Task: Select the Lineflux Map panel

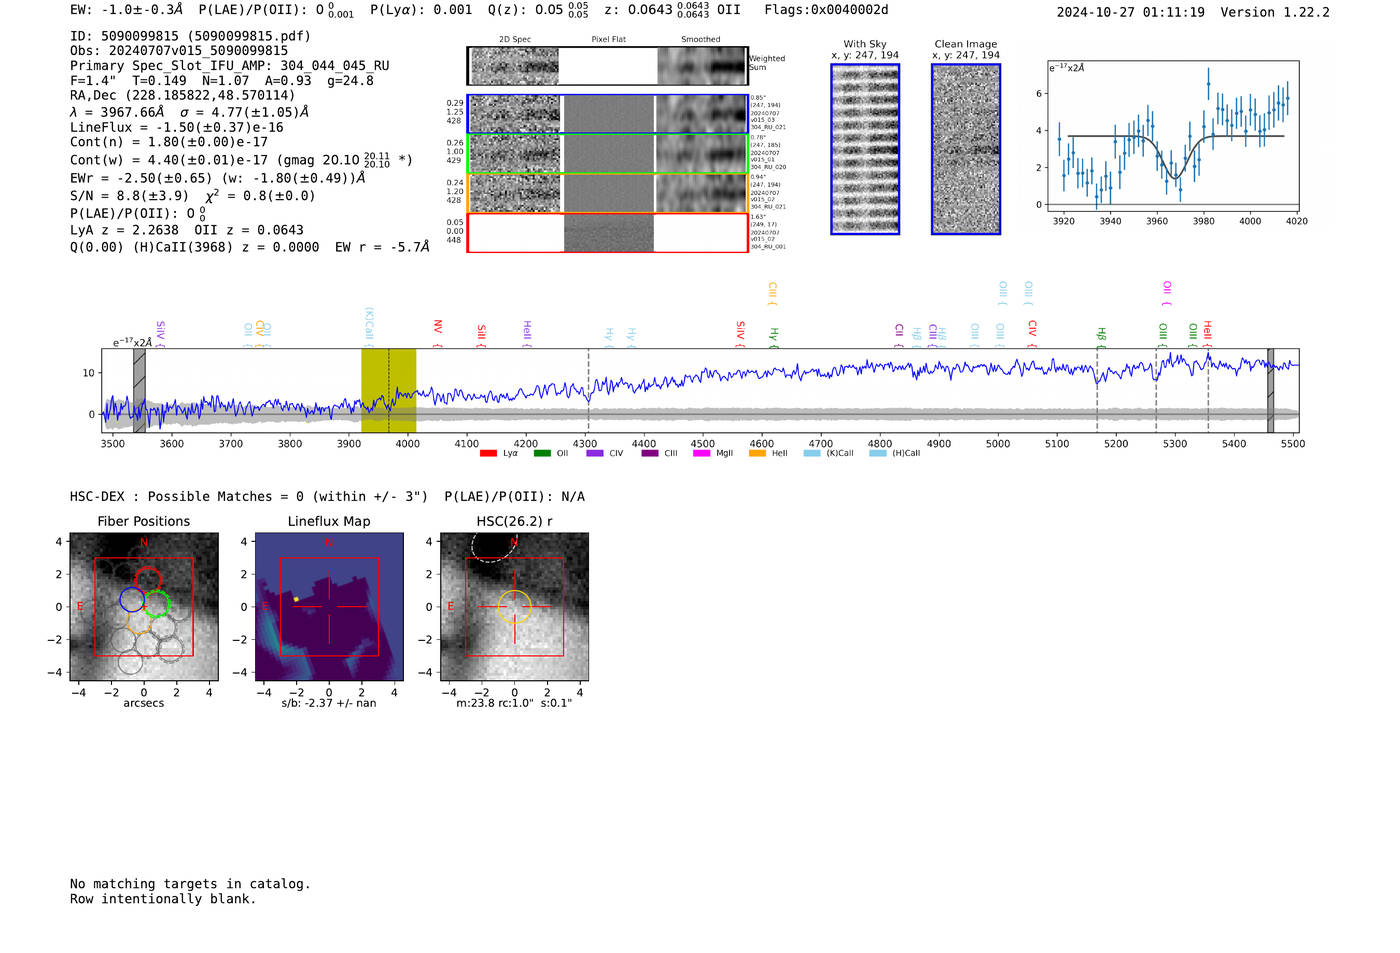Action: [x=329, y=606]
